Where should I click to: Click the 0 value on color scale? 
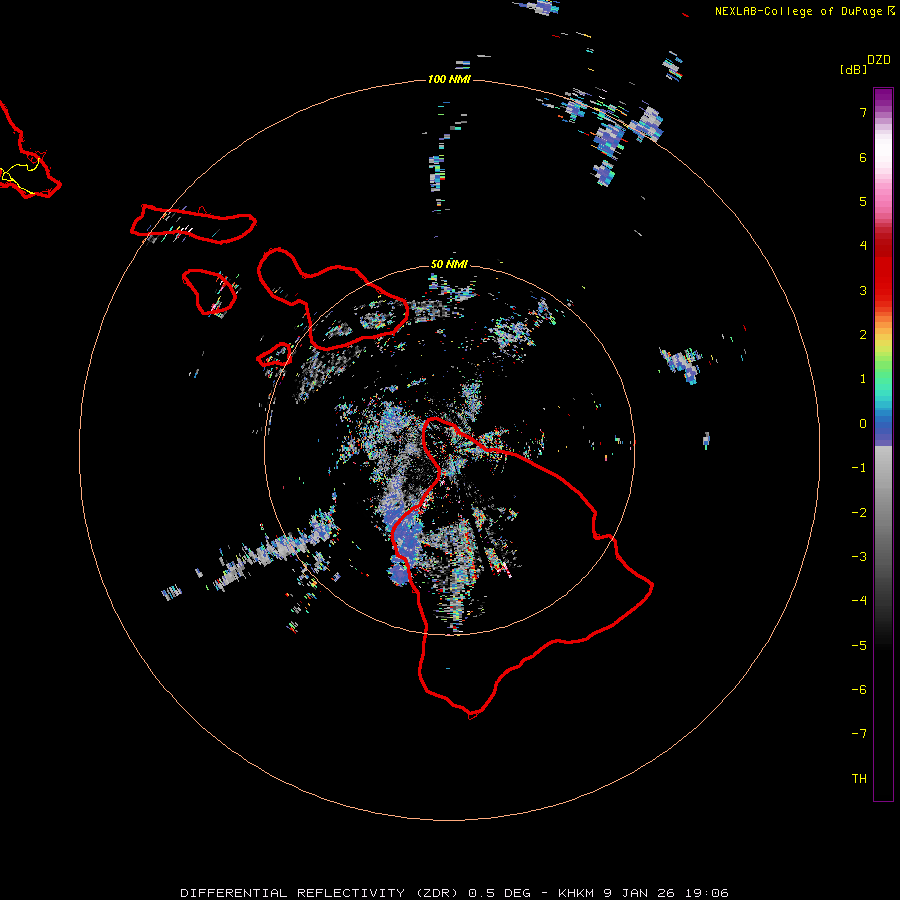tap(863, 424)
